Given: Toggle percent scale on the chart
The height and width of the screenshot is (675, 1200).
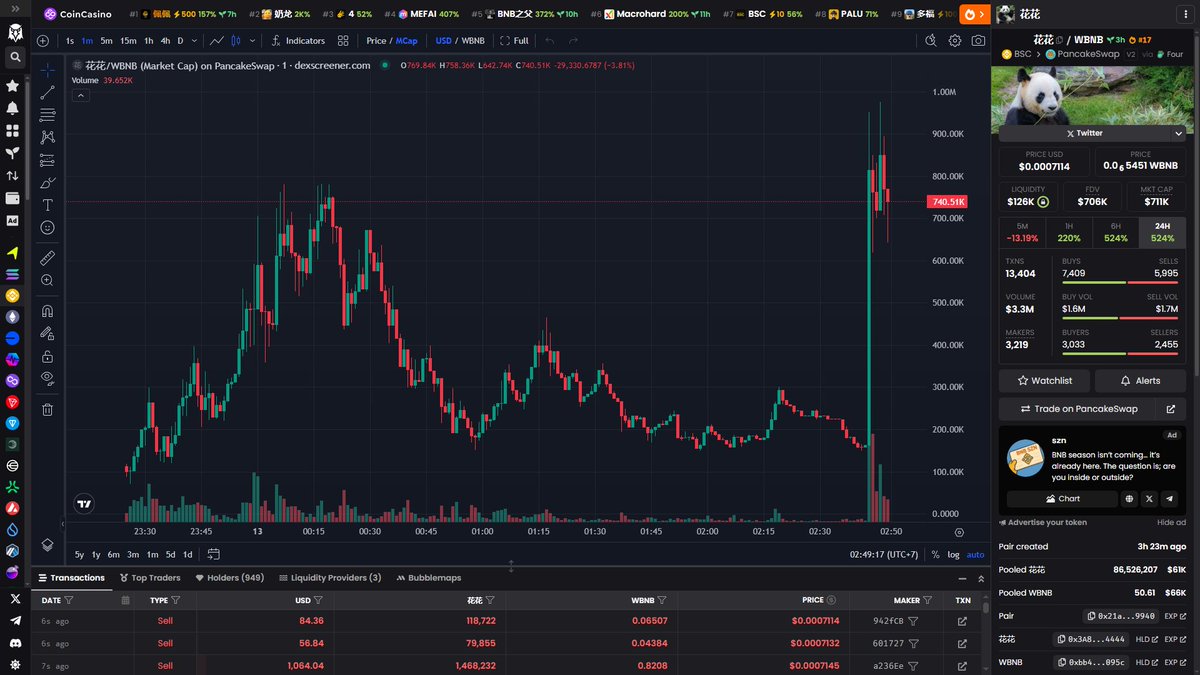Looking at the screenshot, I should point(935,554).
